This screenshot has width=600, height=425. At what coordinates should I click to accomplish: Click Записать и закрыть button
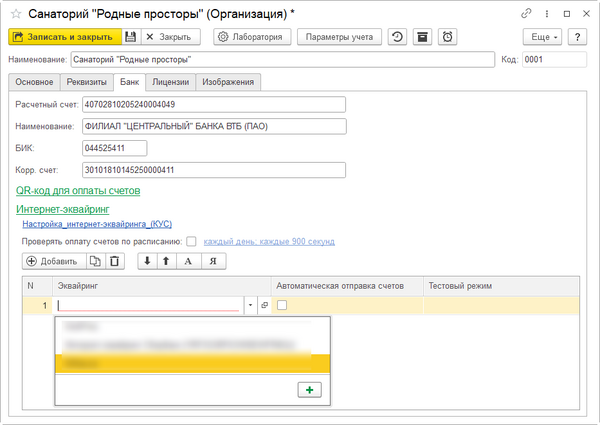(x=65, y=37)
